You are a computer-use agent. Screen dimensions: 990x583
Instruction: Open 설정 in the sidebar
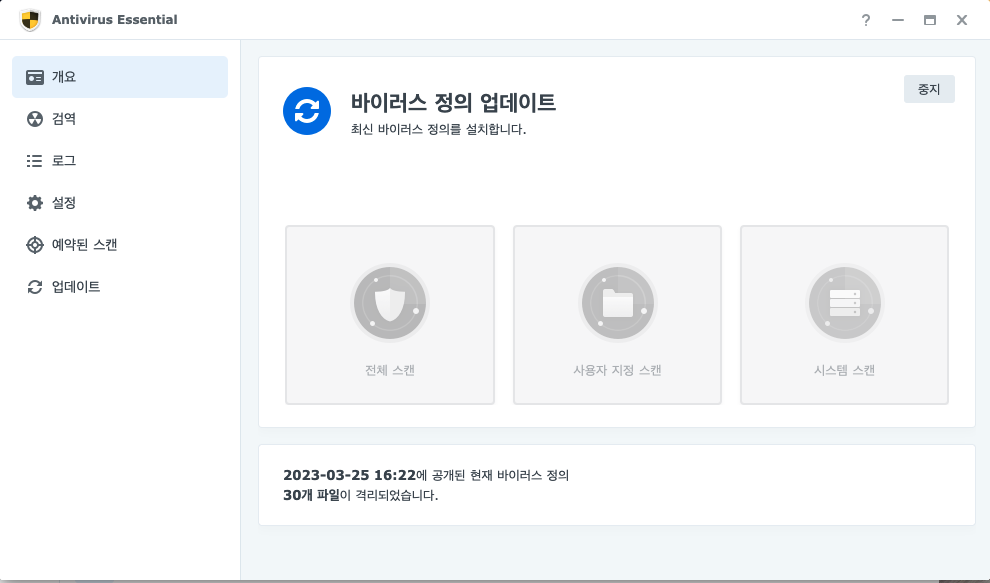120,203
